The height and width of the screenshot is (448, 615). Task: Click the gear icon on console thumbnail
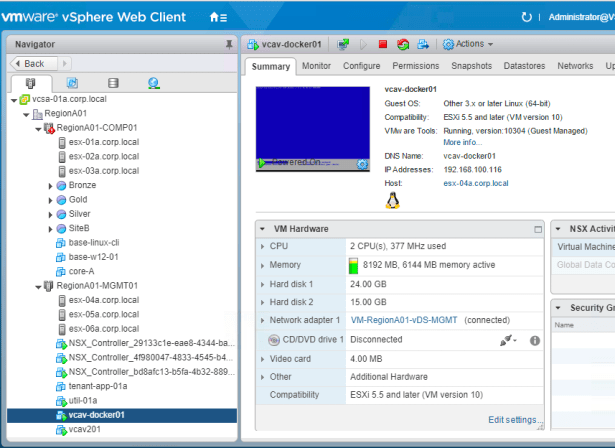[x=362, y=164]
